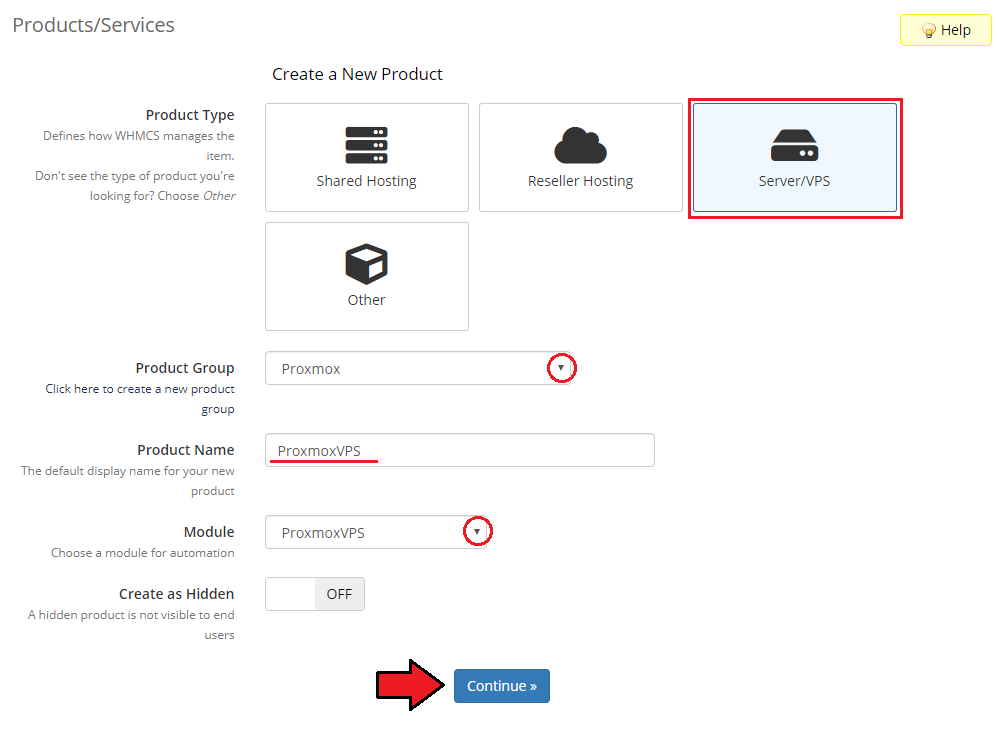
Task: Expand the Module dropdown showing ProxmoxVPS
Action: [x=376, y=532]
